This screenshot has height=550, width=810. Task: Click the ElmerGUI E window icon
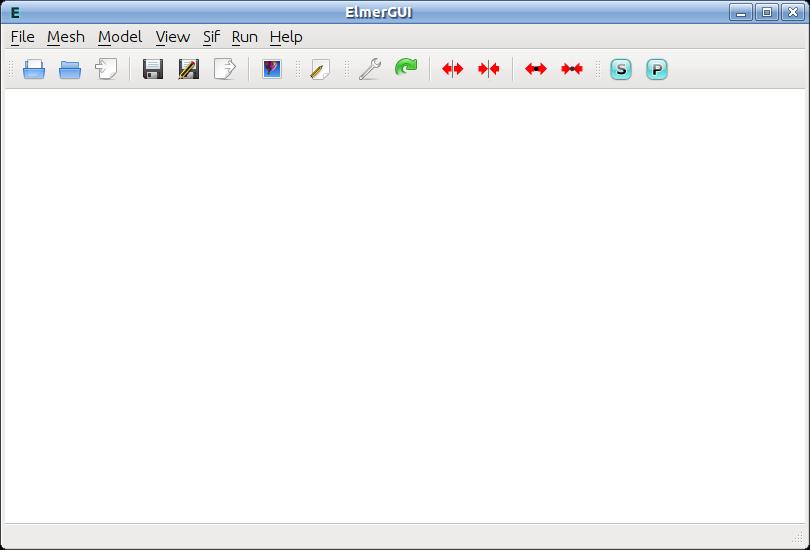[15, 13]
